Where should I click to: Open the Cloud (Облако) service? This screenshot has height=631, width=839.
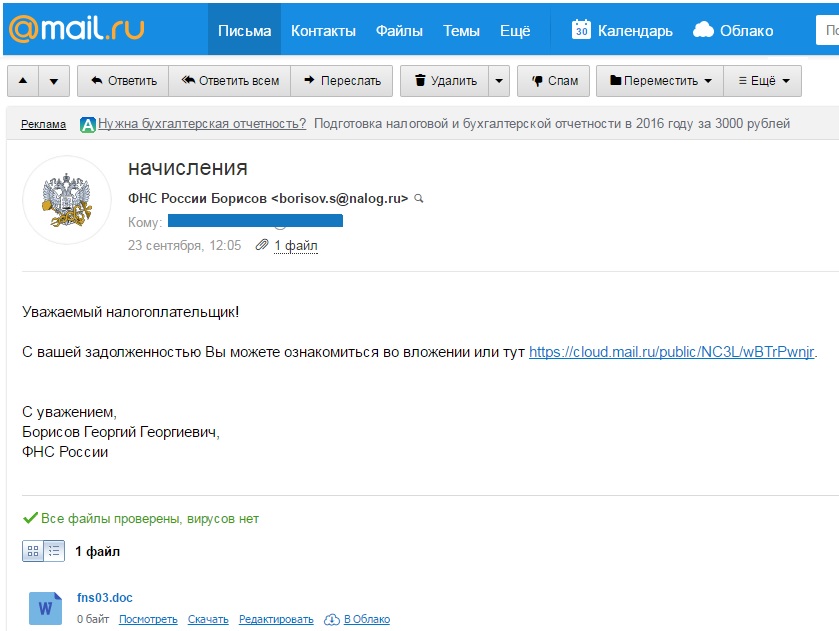(735, 30)
